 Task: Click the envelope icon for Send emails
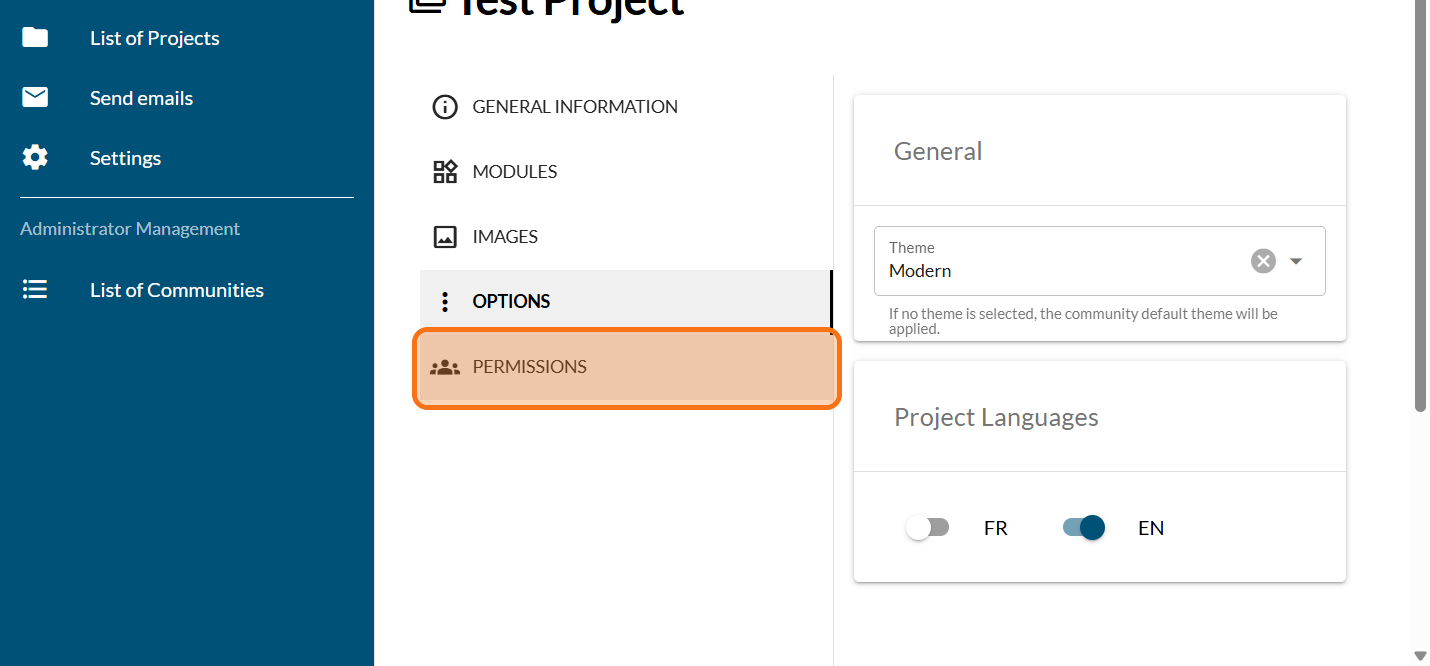click(35, 98)
